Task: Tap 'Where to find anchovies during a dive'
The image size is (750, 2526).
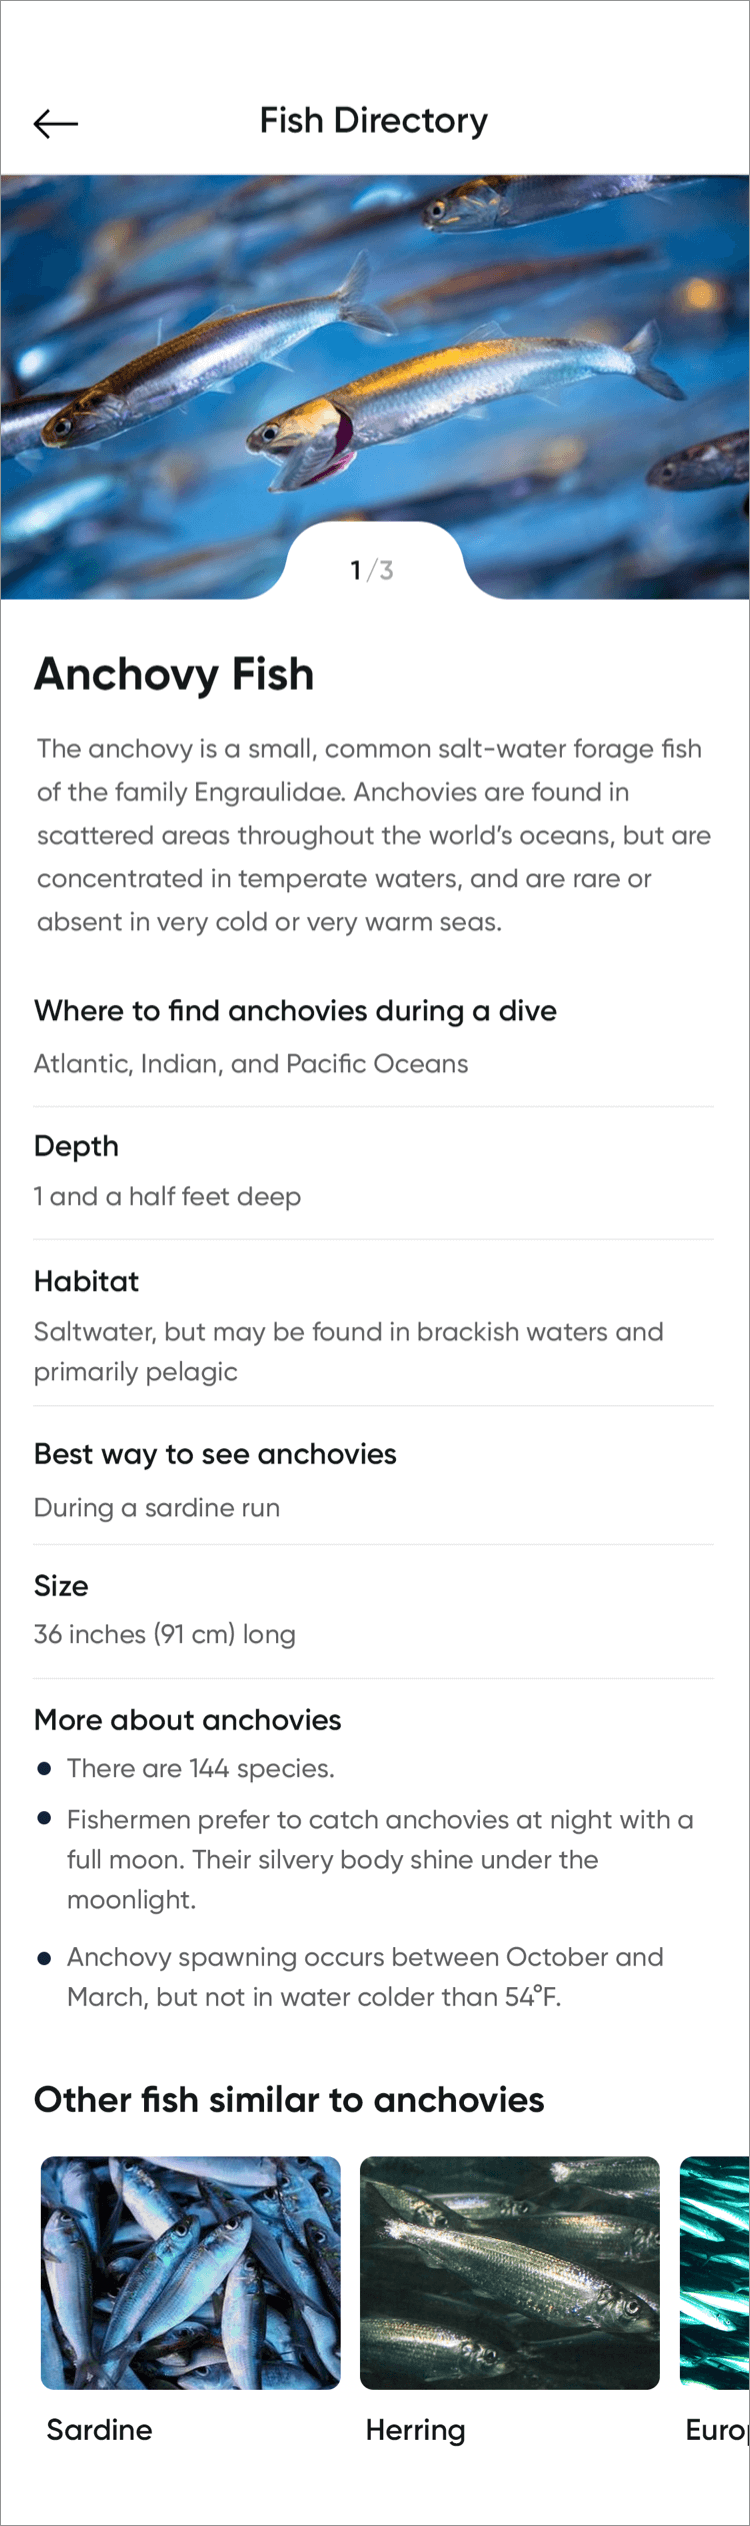Action: pos(295,1011)
